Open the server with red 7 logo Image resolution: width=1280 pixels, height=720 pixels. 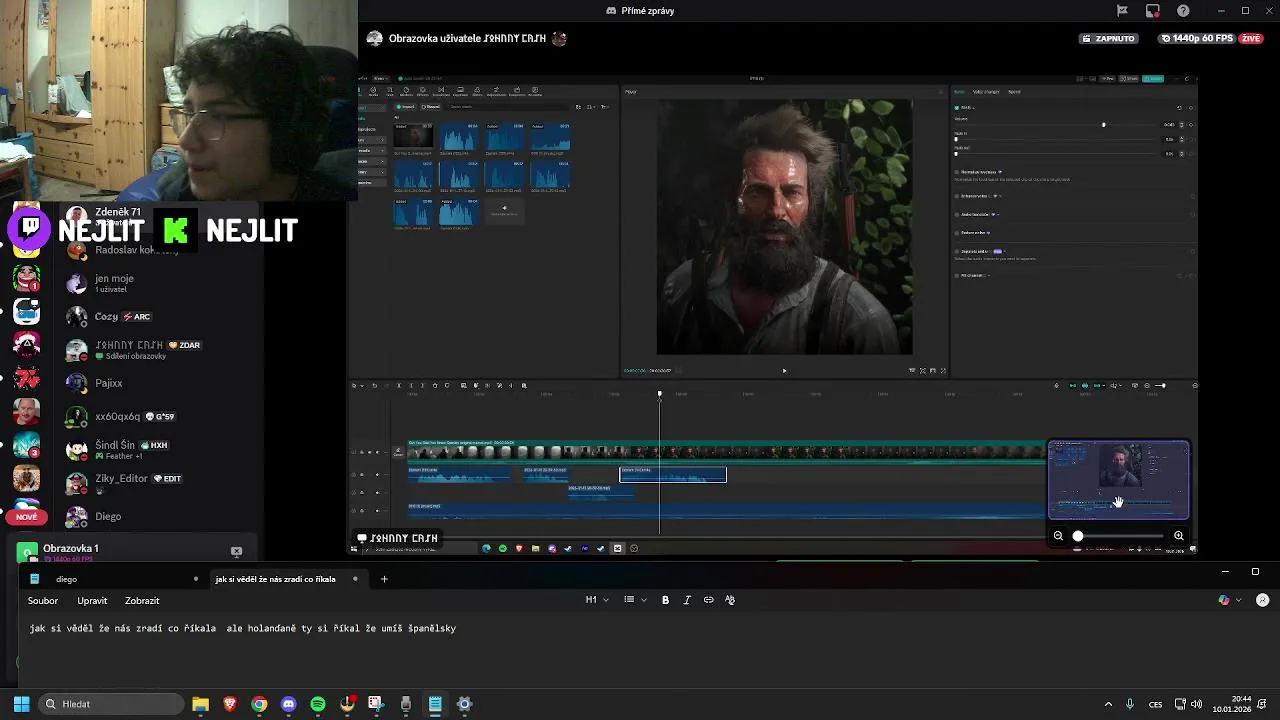click(x=27, y=379)
